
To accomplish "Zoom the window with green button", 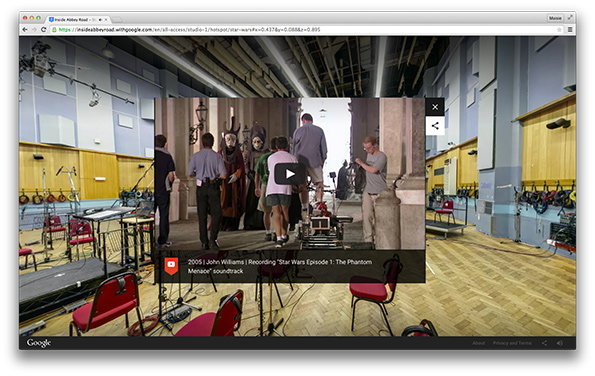I will click(x=38, y=18).
